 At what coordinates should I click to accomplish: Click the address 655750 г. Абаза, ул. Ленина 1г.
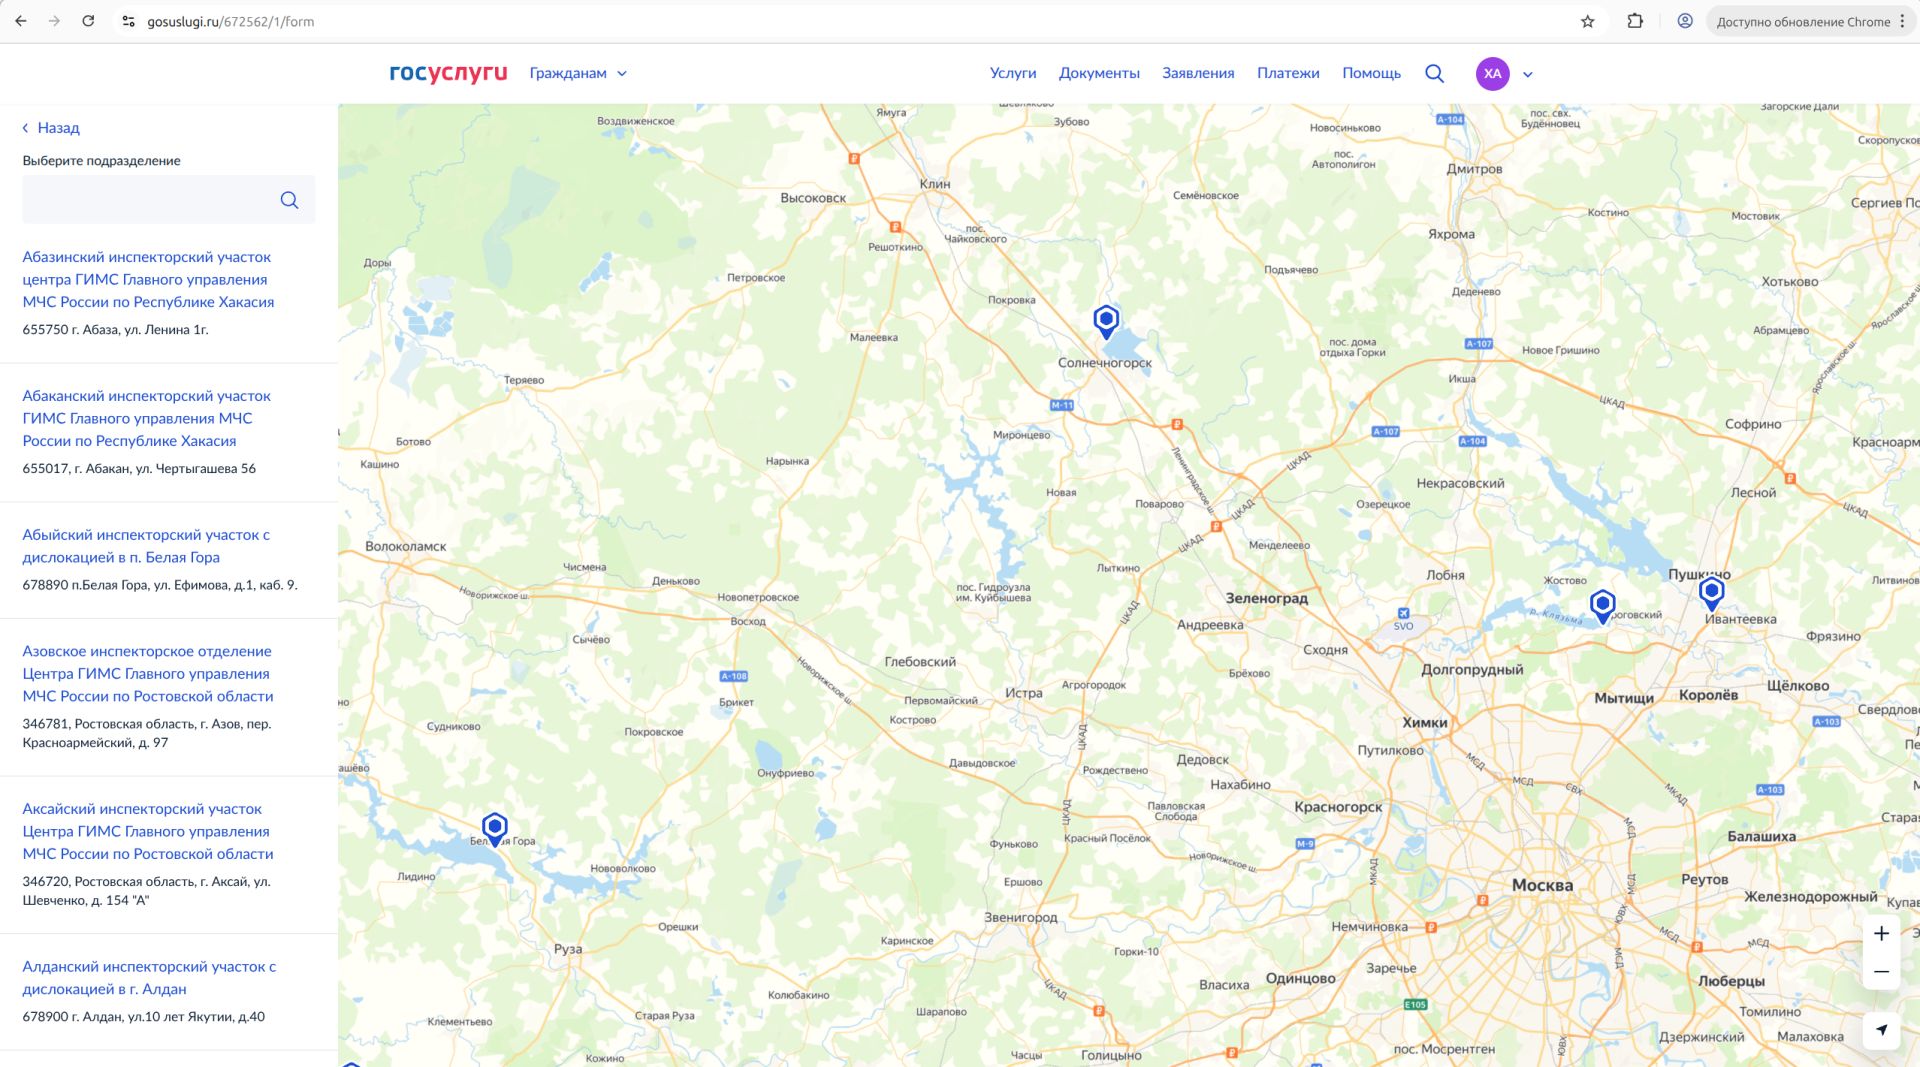coord(115,330)
